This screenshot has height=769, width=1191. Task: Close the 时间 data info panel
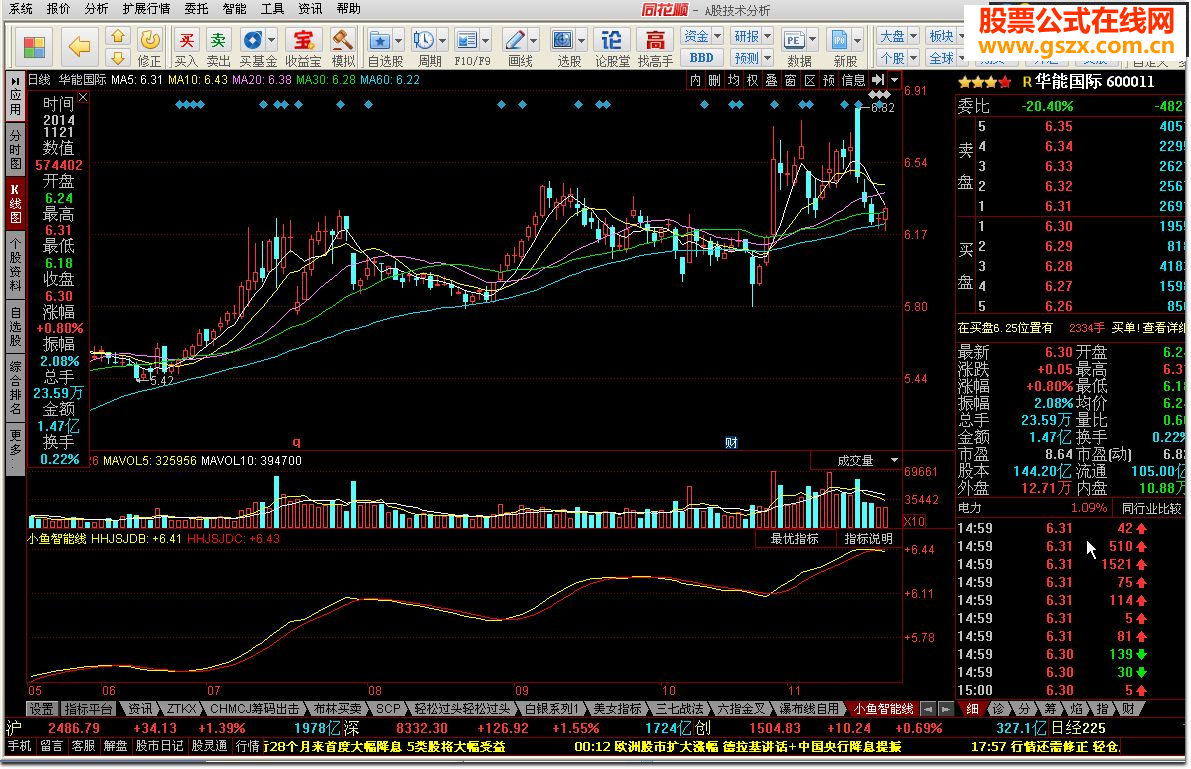tap(83, 97)
